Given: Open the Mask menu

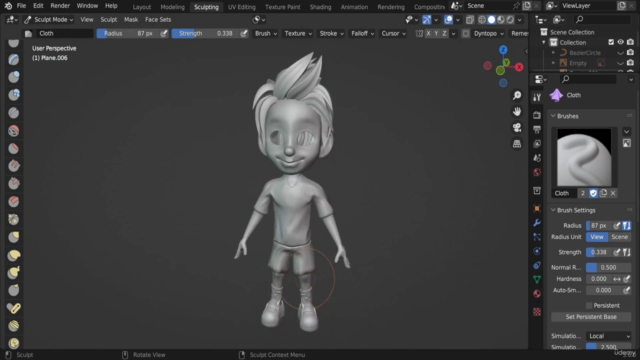Looking at the screenshot, I should pos(131,20).
